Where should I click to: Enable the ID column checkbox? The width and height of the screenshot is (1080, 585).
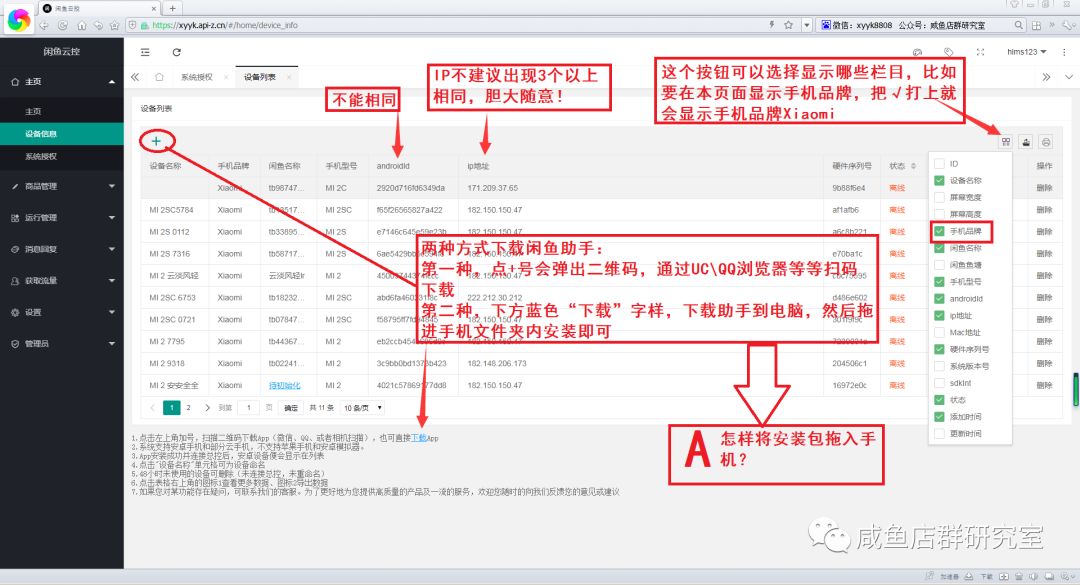939,163
